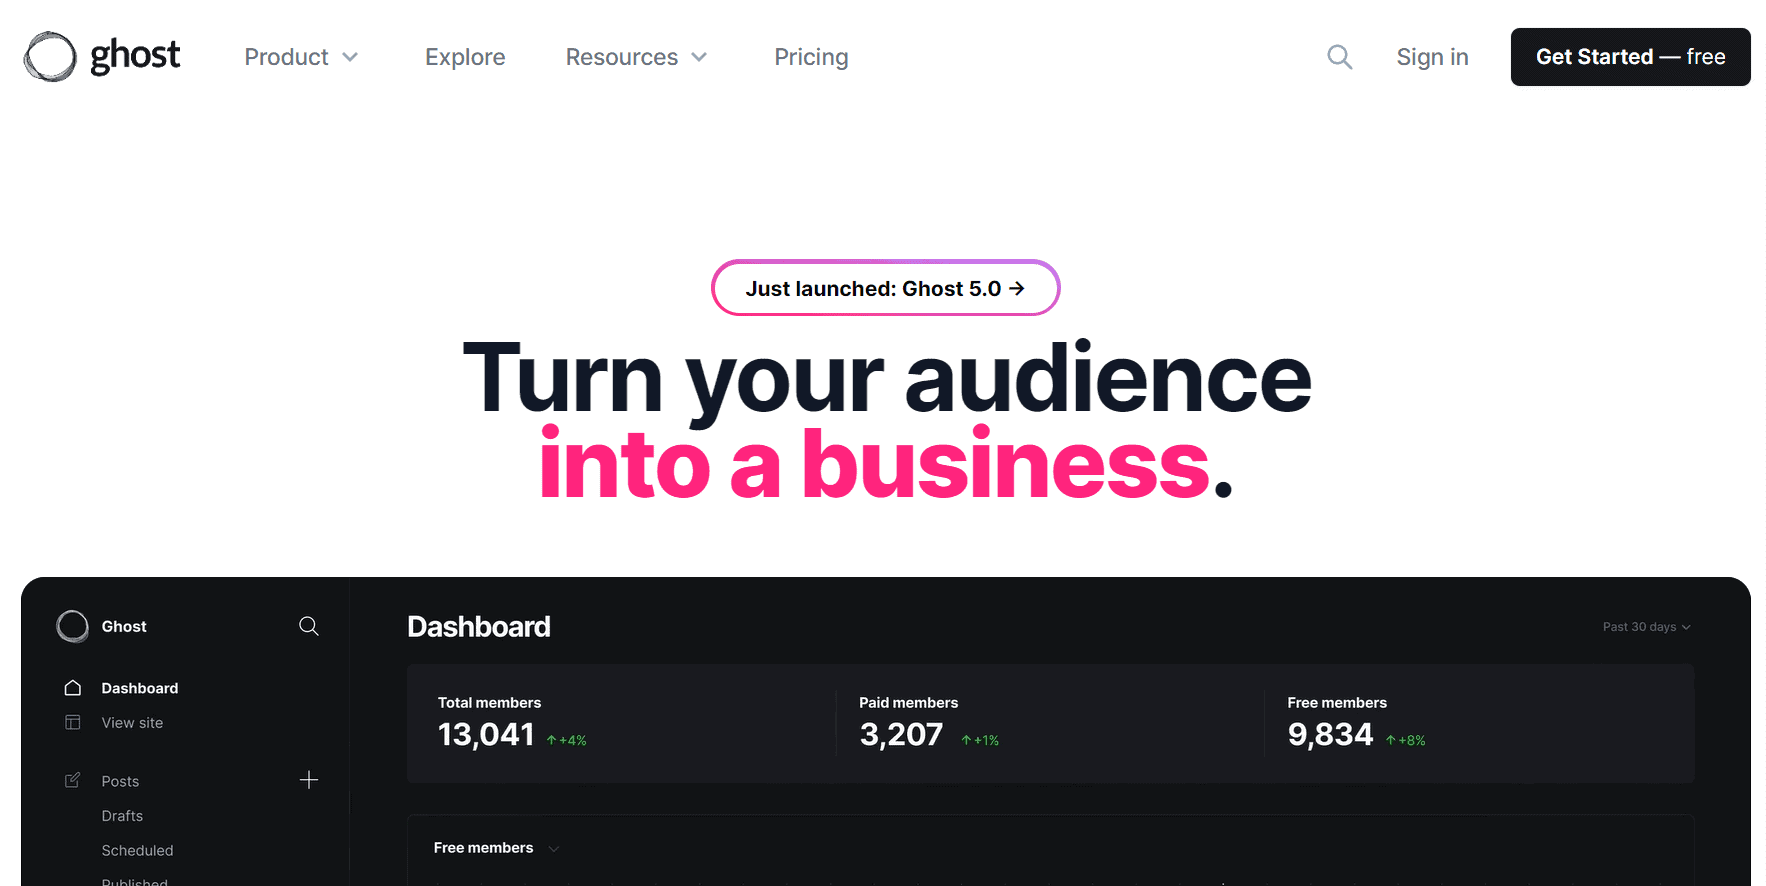Select Dashboard in the sidebar

[x=140, y=688]
